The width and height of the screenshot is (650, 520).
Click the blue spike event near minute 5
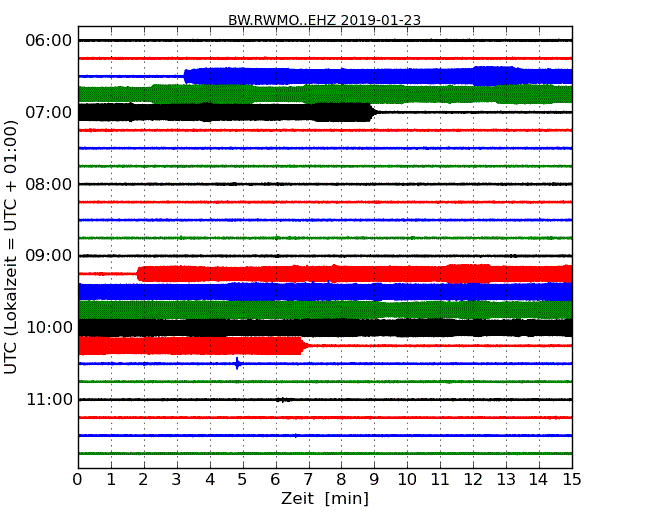point(237,363)
